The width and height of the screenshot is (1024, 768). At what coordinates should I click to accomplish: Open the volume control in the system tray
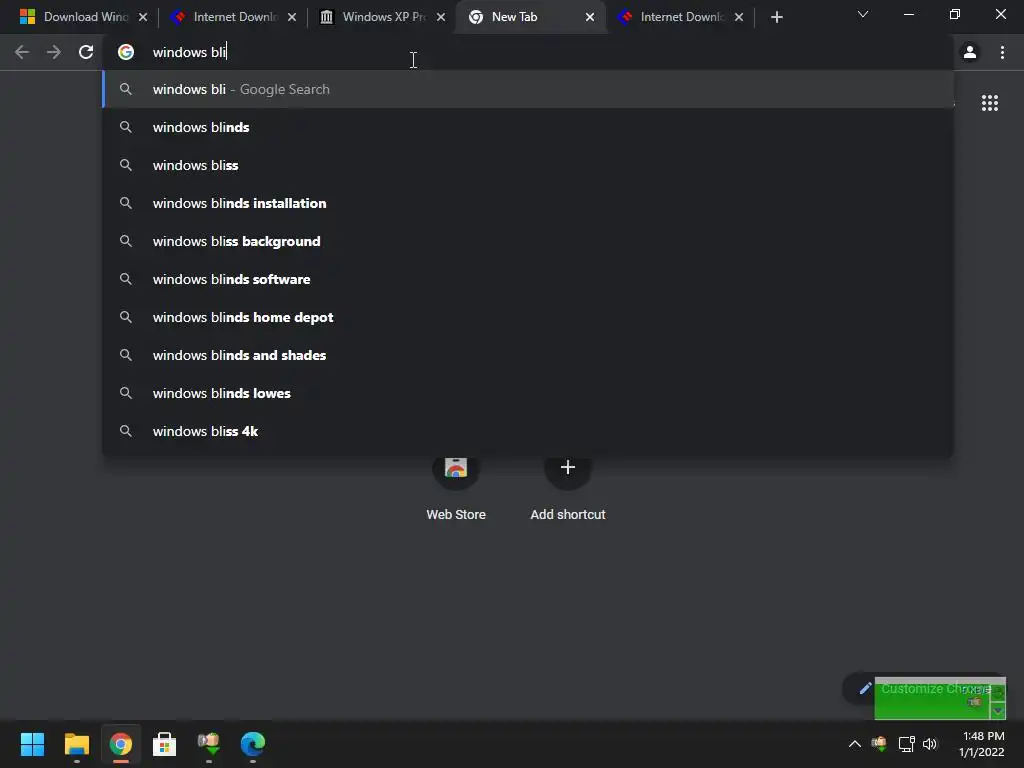(930, 744)
